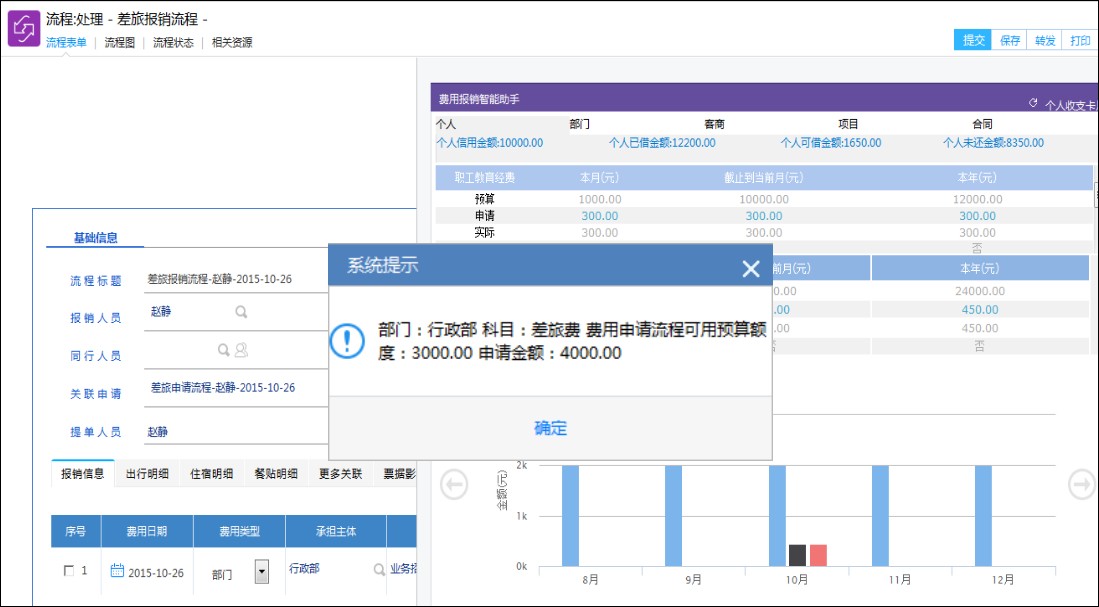Image resolution: width=1099 pixels, height=607 pixels.
Task: Click refresh icon beside 个人收支卡
Action: click(x=1034, y=103)
